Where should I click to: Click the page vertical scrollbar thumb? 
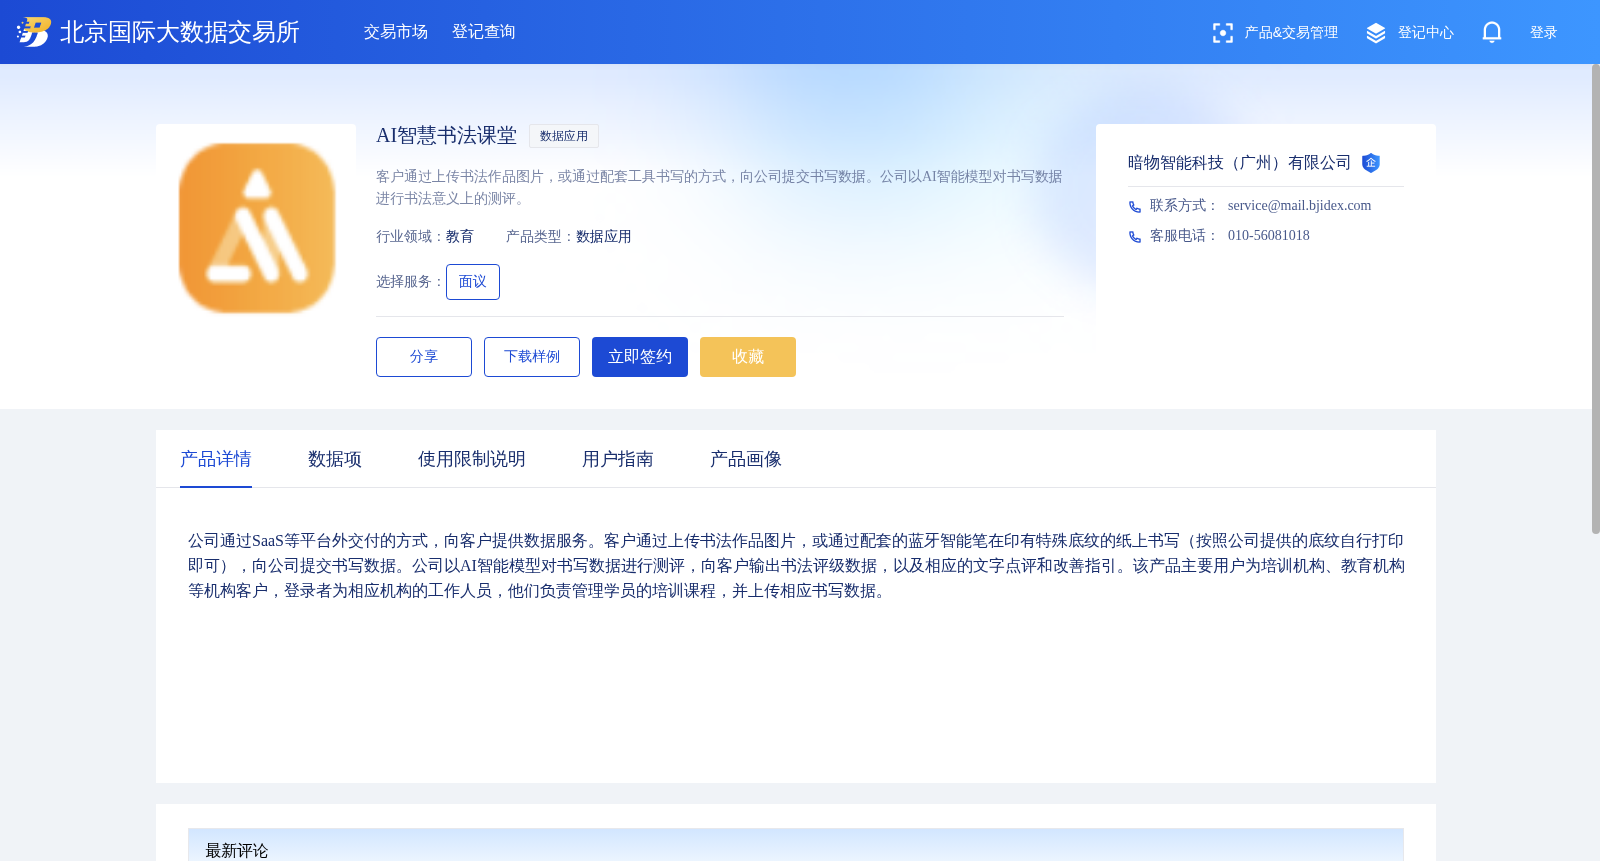click(1596, 299)
